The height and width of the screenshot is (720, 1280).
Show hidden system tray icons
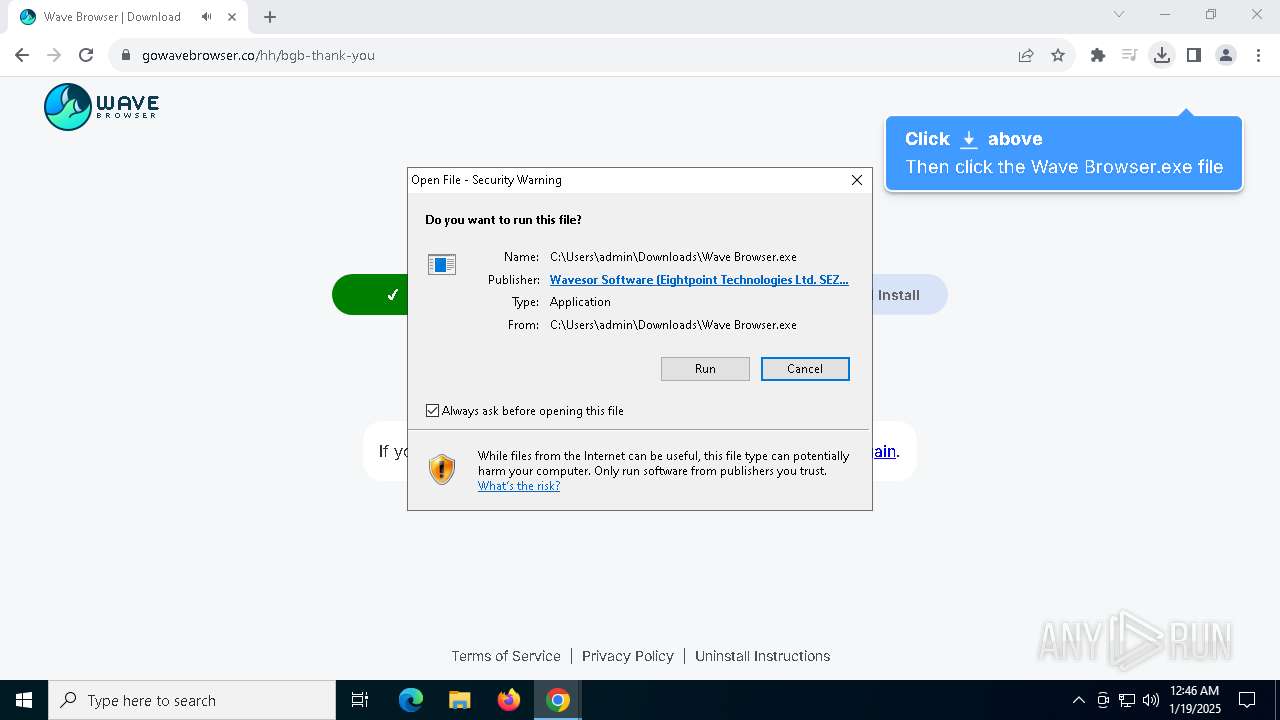1078,700
